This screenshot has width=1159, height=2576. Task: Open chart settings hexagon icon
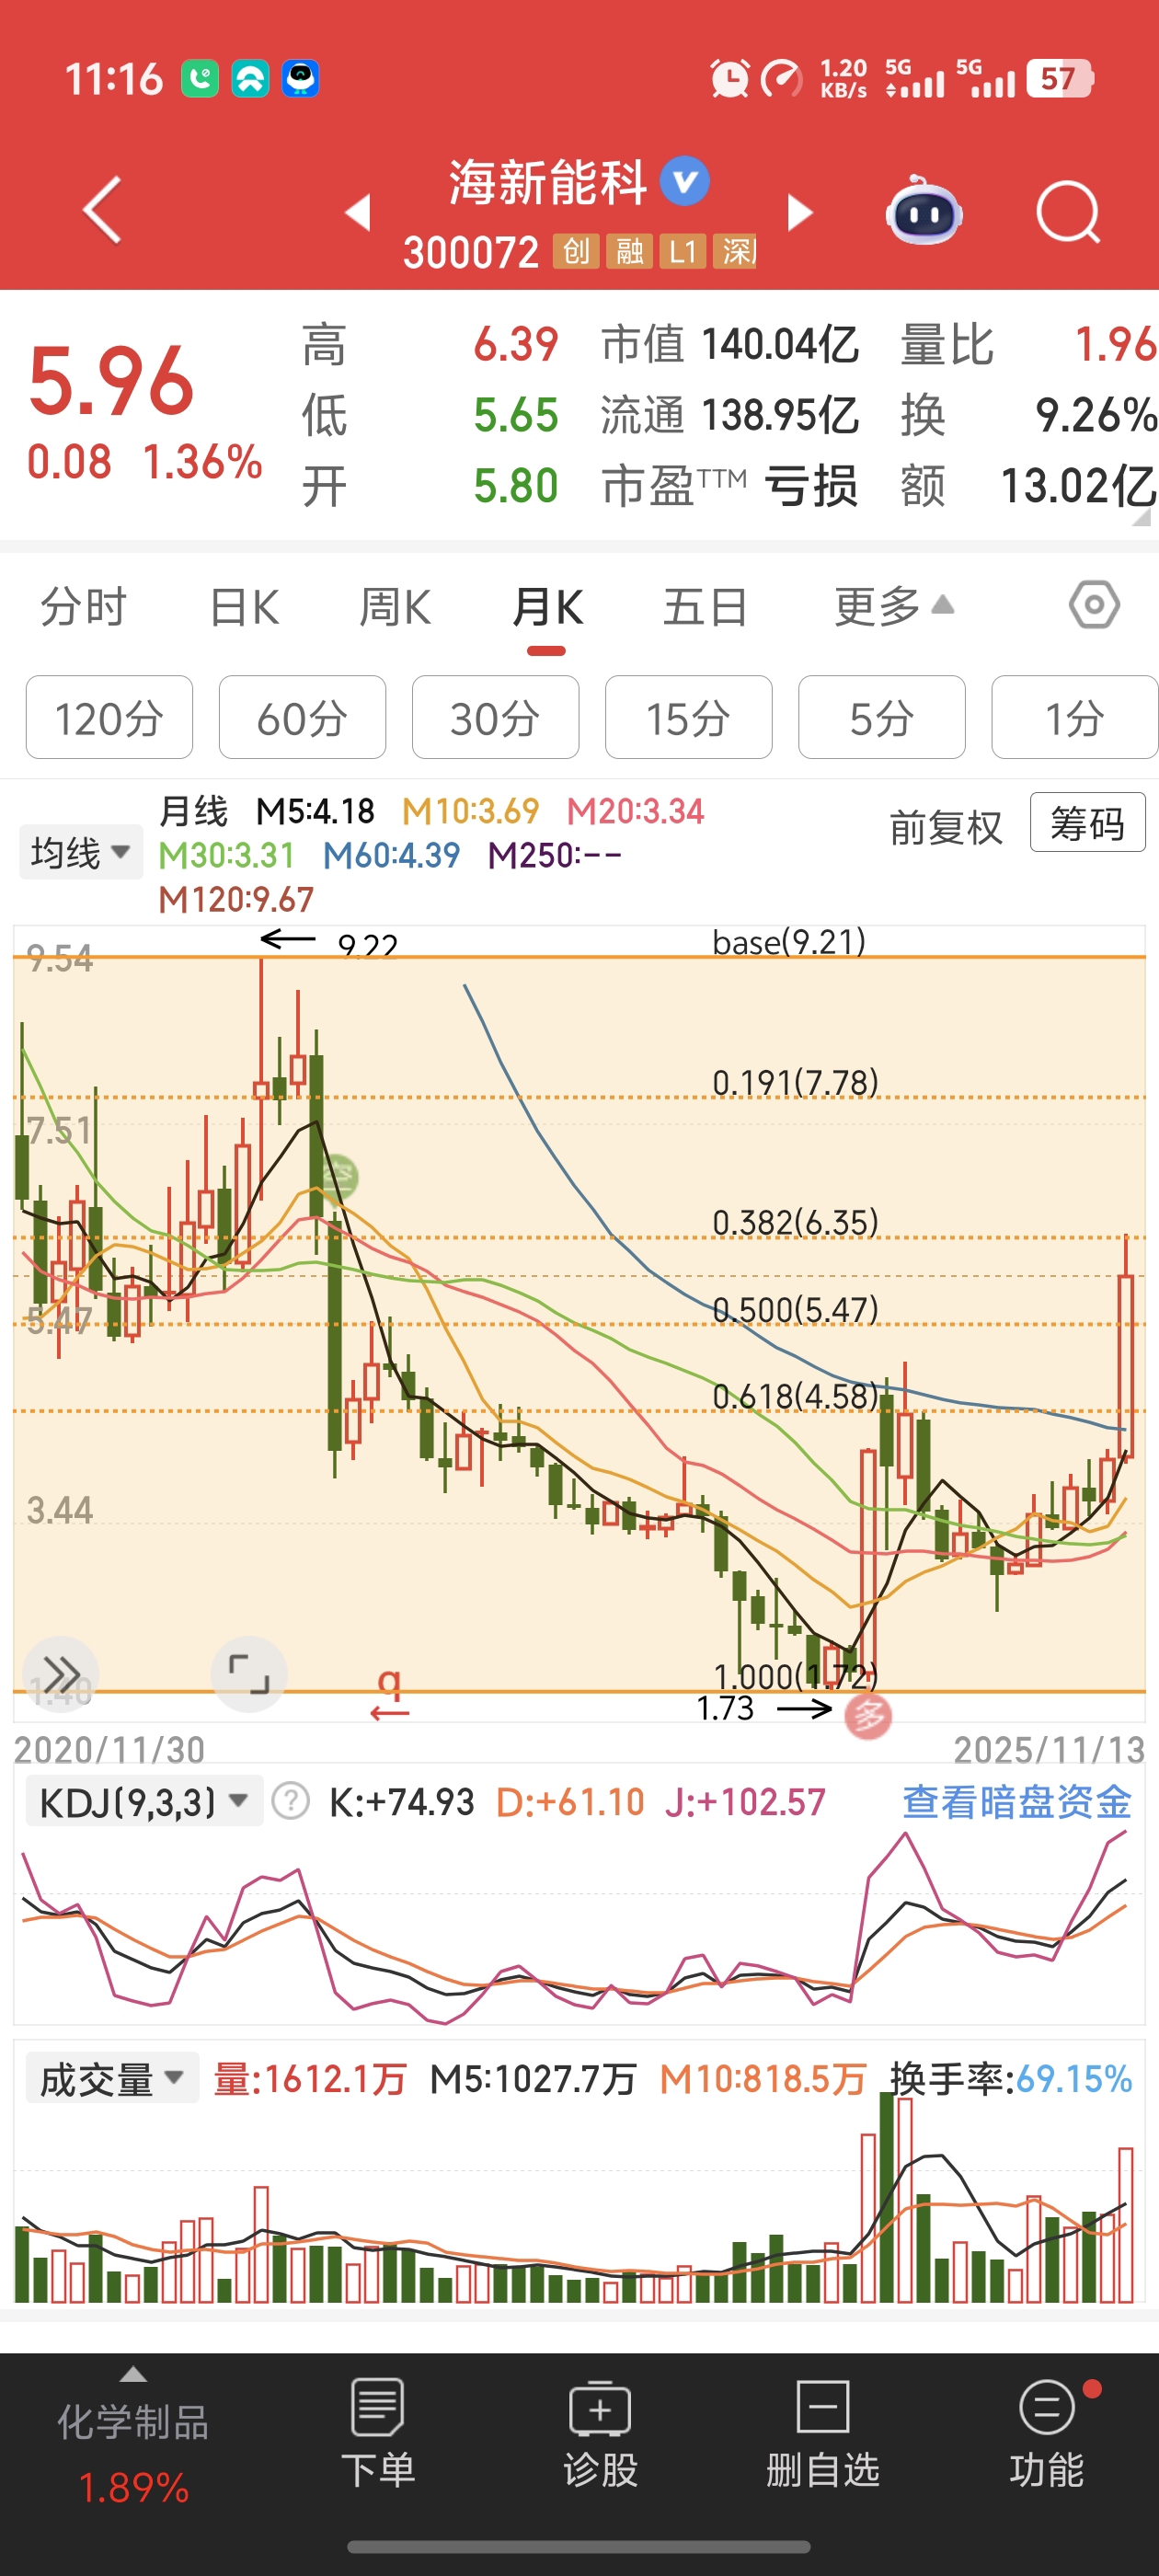(1094, 605)
